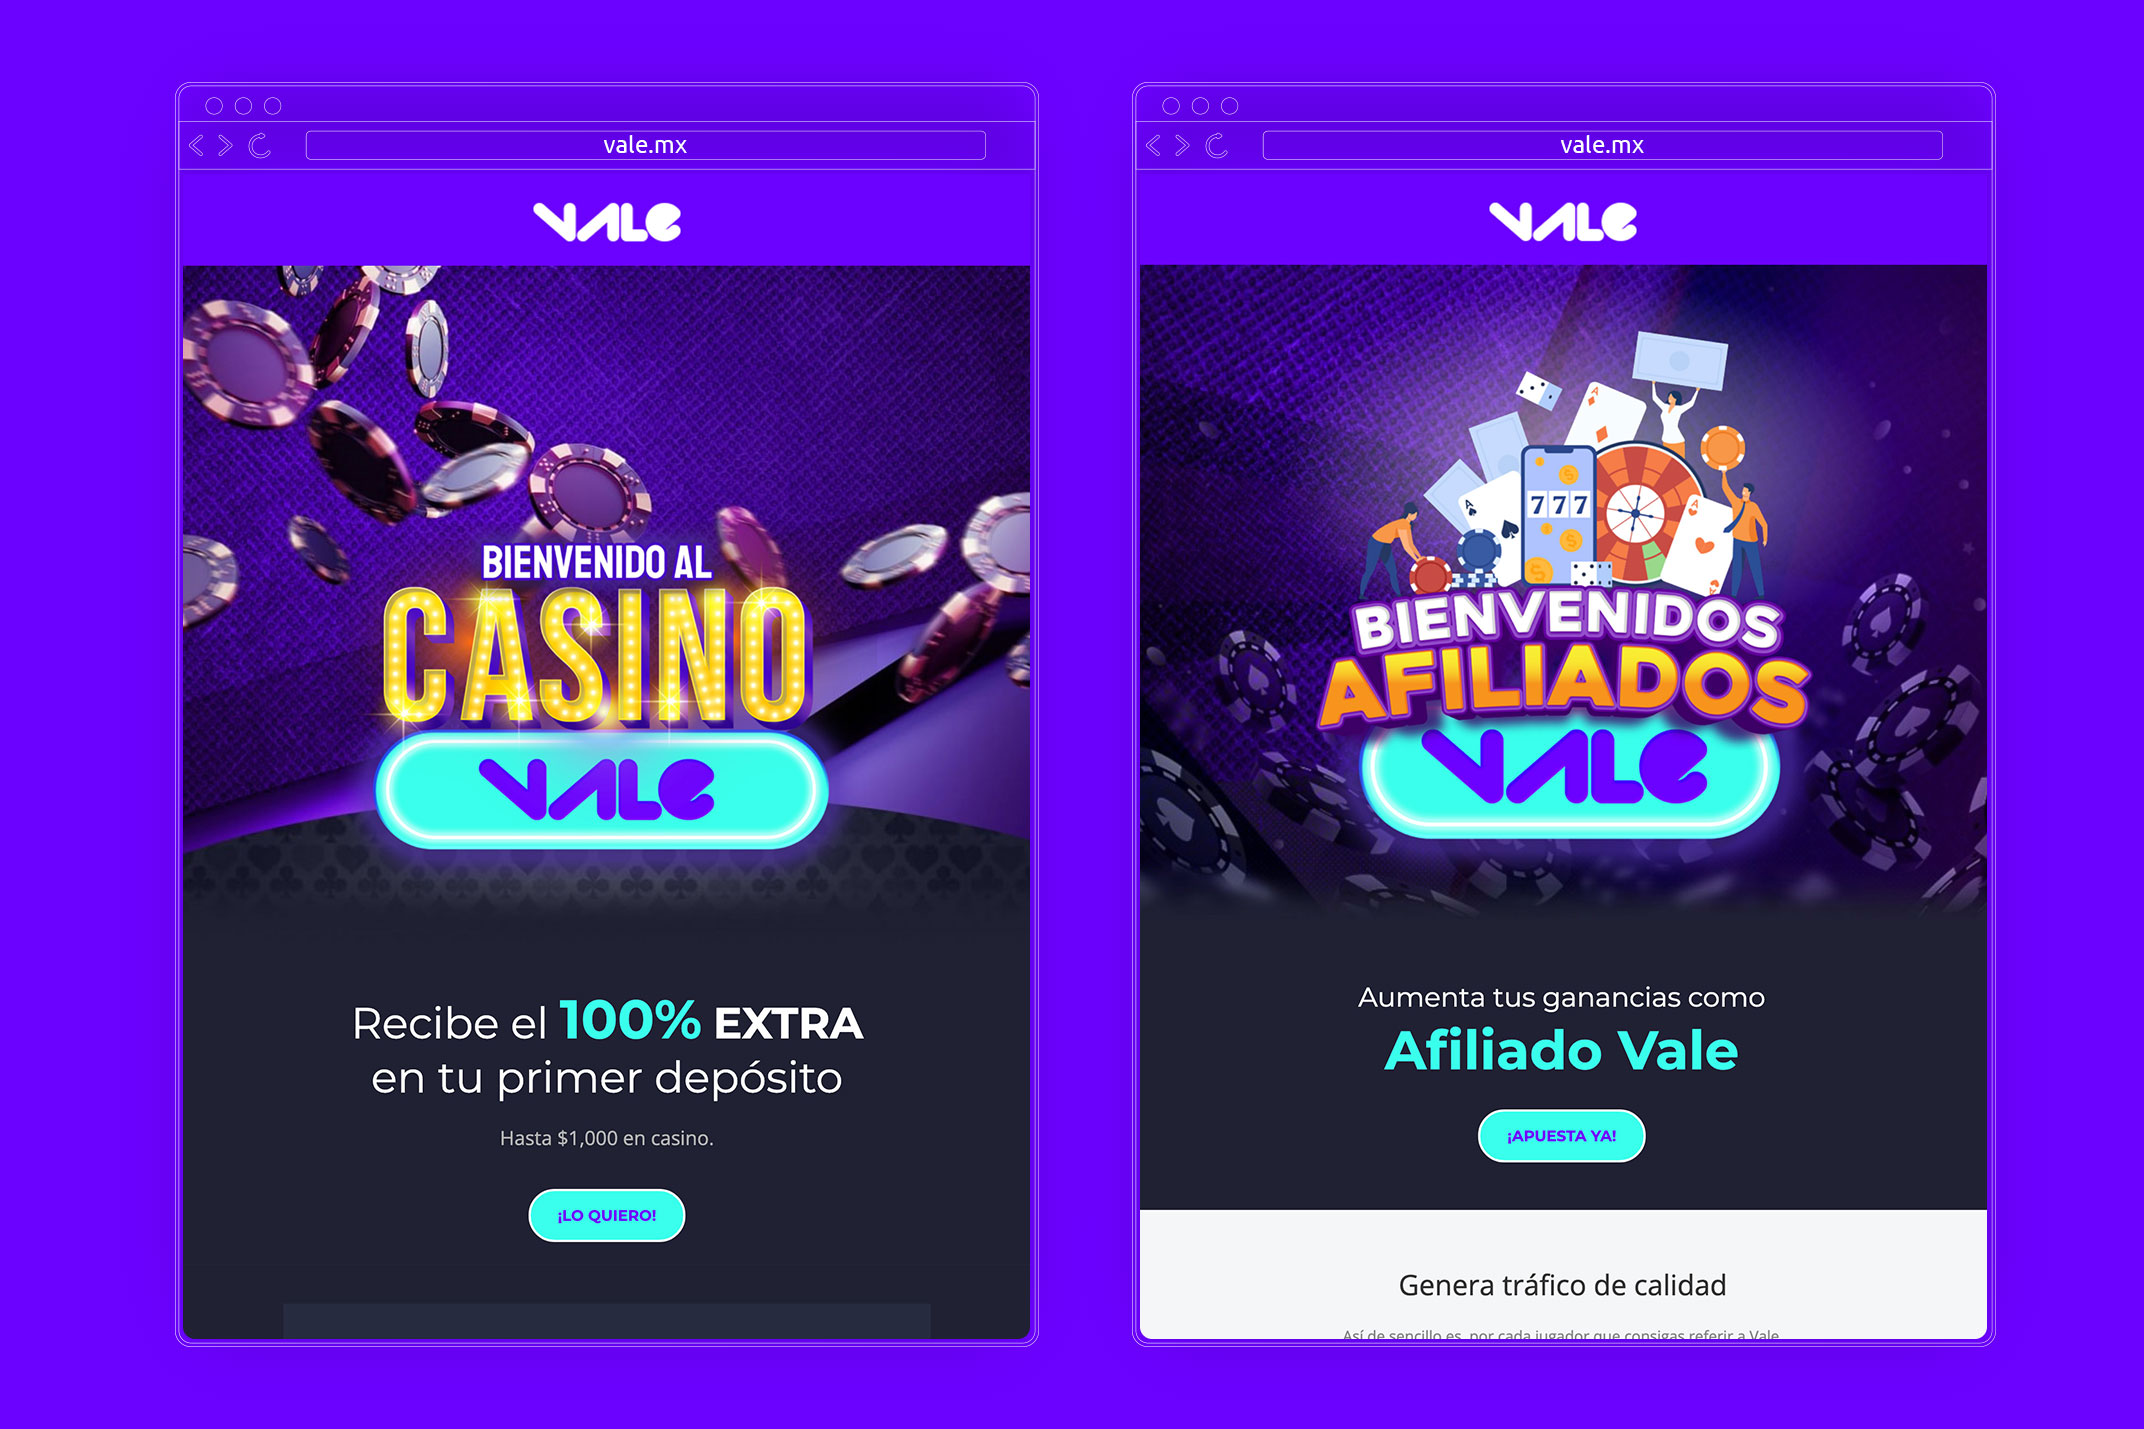
Task: Click the Bienvenidos Afiliados banner image
Action: point(1563,590)
